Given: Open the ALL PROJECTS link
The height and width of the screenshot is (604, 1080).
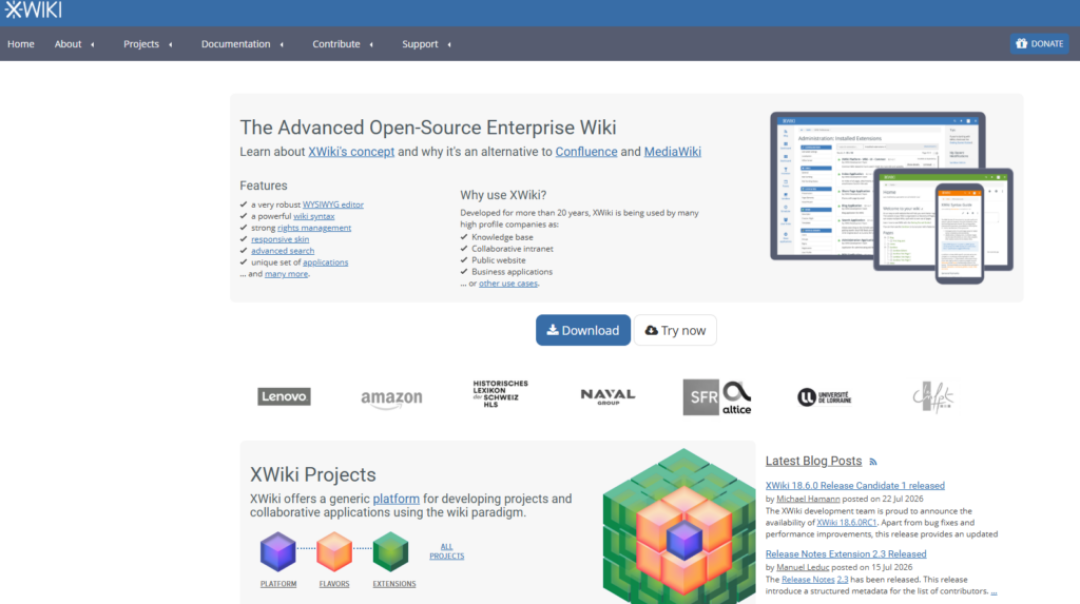Looking at the screenshot, I should coord(447,551).
